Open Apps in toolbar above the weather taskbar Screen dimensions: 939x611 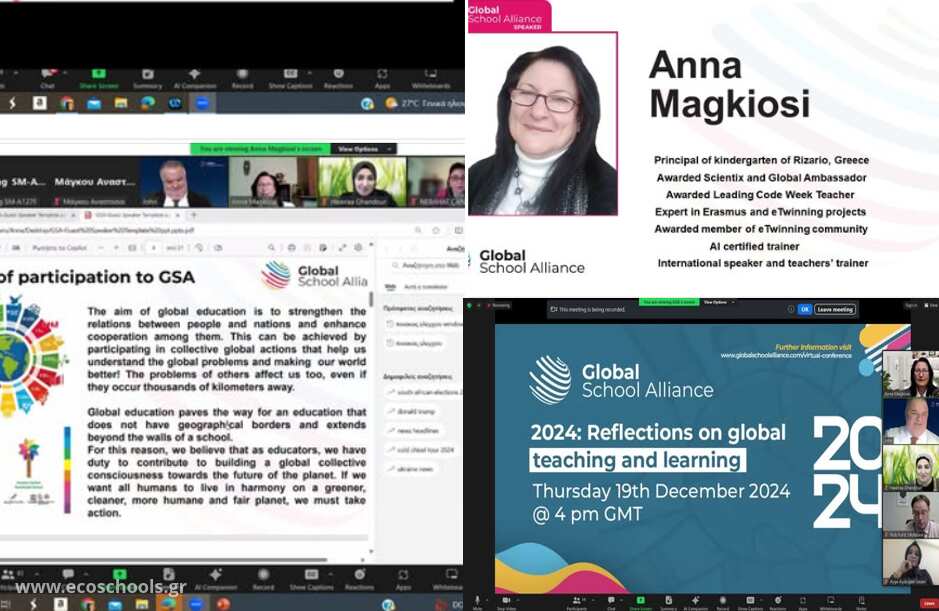coord(382,78)
